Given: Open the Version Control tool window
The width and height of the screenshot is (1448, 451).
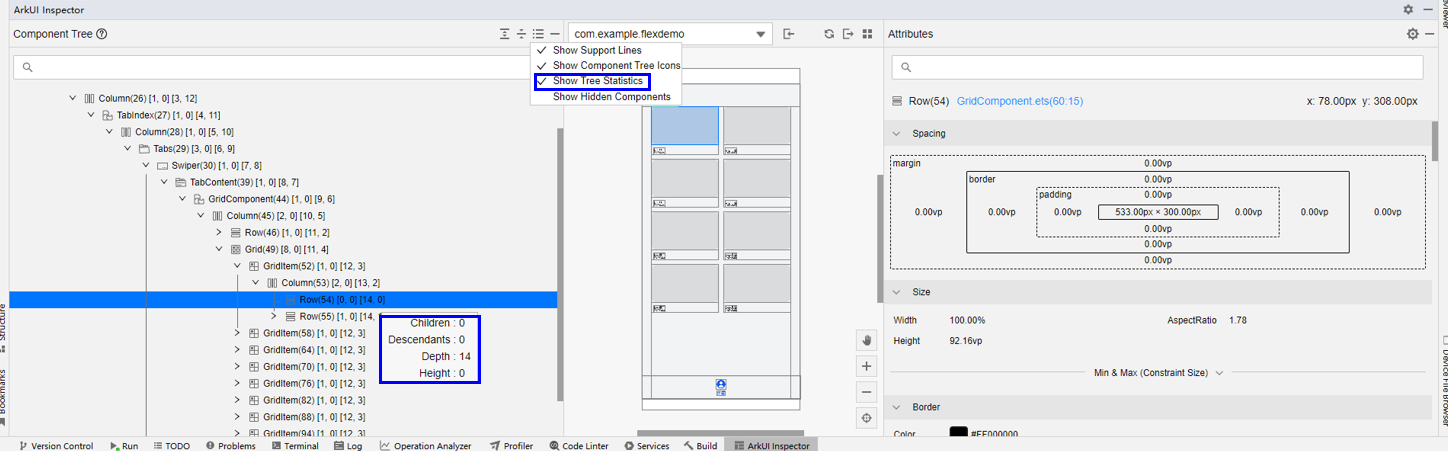Looking at the screenshot, I should pos(55,446).
